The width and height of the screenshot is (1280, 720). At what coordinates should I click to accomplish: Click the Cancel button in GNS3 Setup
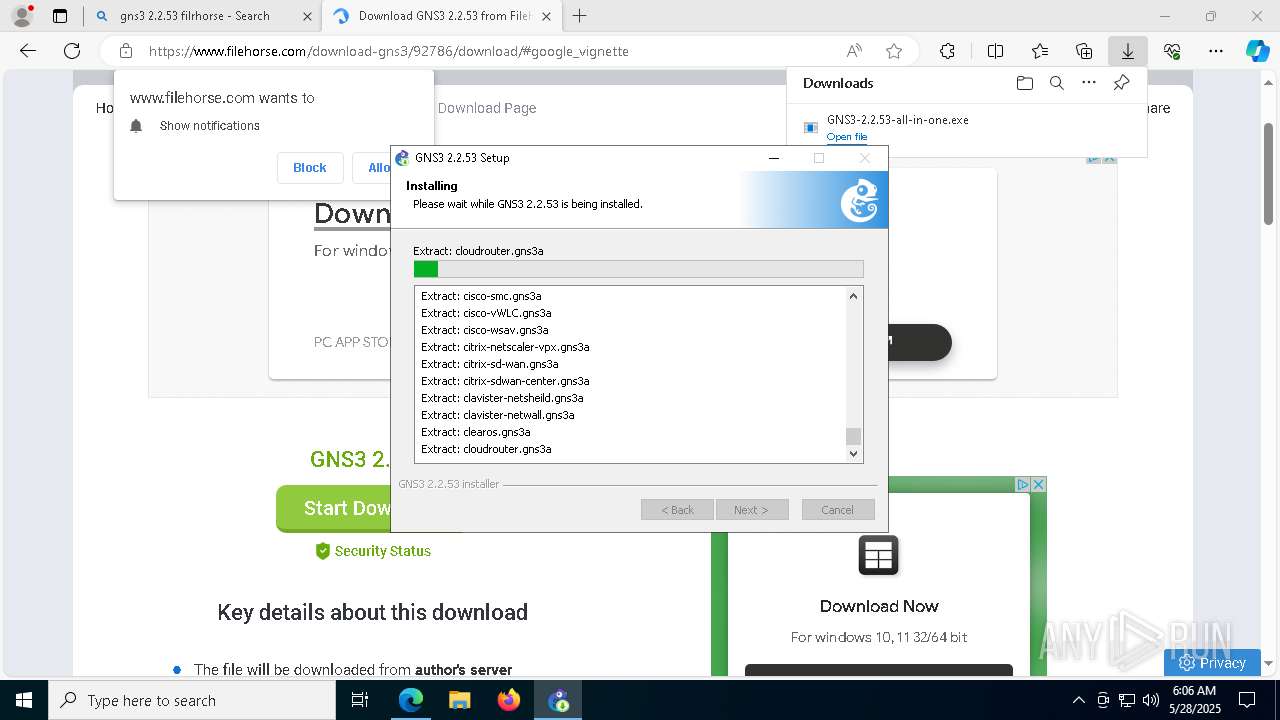[838, 510]
